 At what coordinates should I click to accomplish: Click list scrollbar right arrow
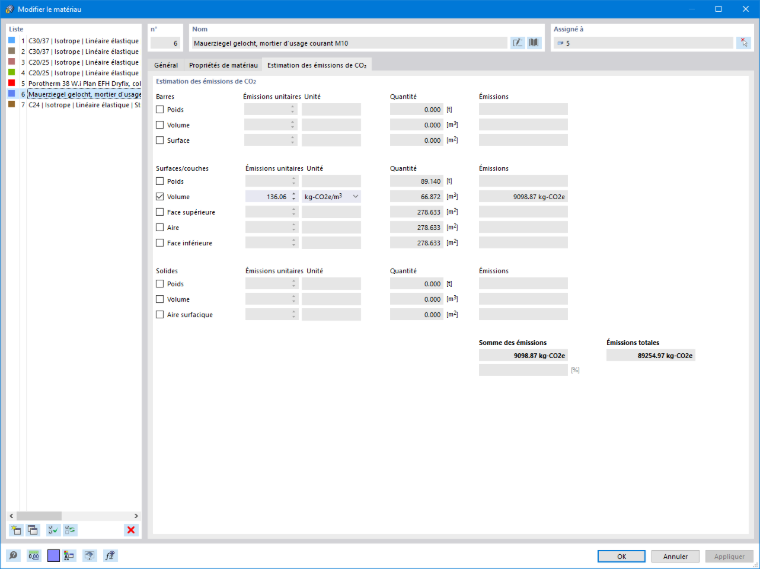(x=136, y=516)
